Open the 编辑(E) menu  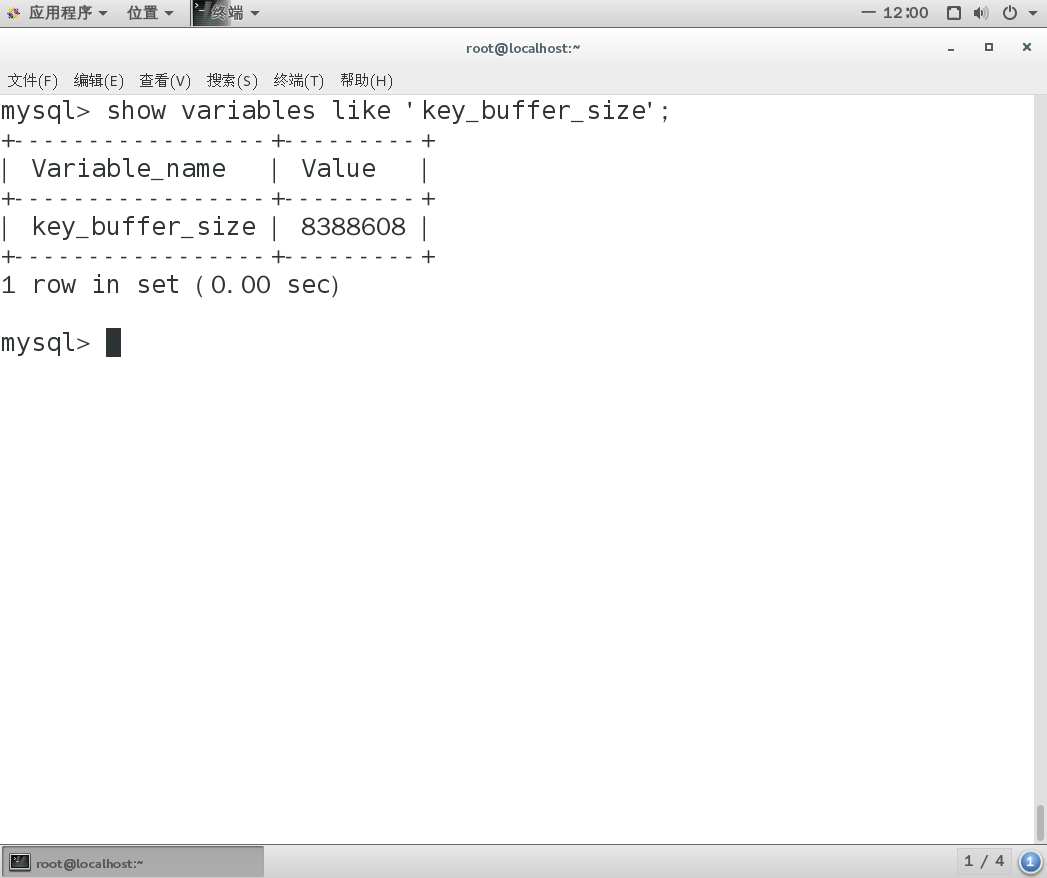click(99, 81)
